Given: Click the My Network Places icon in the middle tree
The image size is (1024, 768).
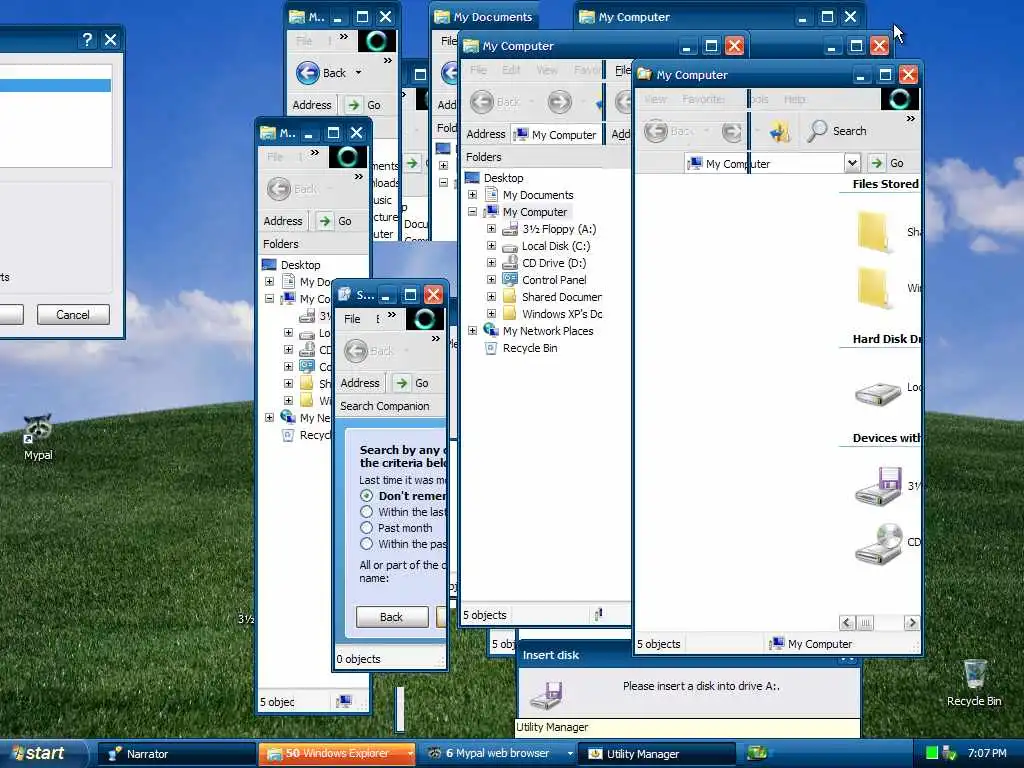Looking at the screenshot, I should tap(491, 330).
